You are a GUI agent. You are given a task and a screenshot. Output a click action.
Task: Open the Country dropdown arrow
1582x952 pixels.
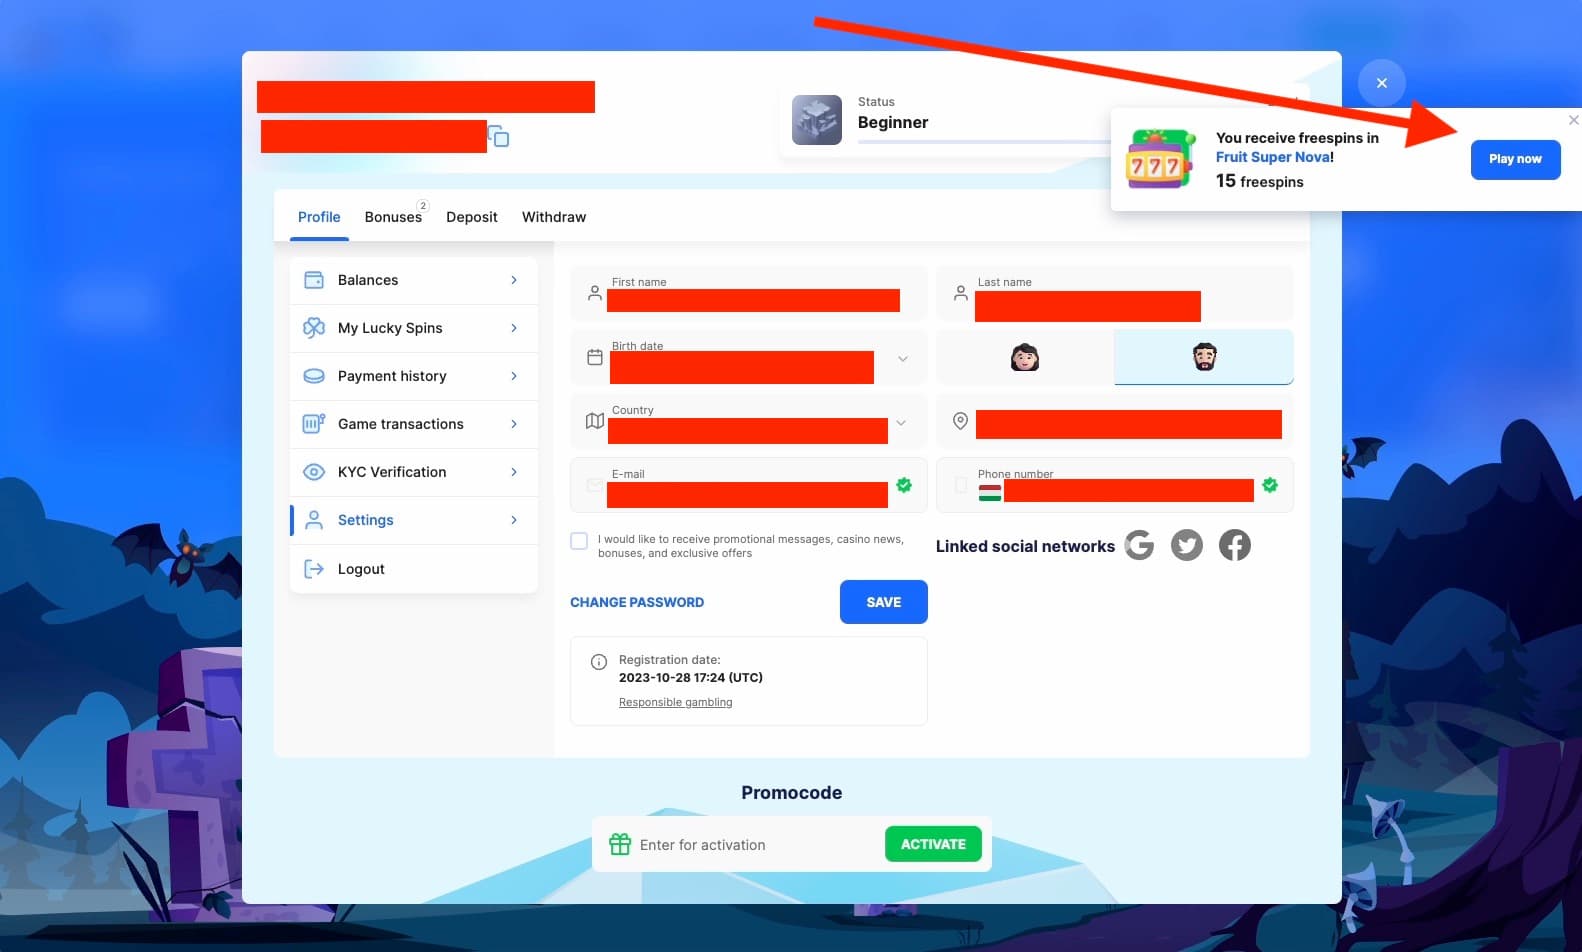point(901,422)
